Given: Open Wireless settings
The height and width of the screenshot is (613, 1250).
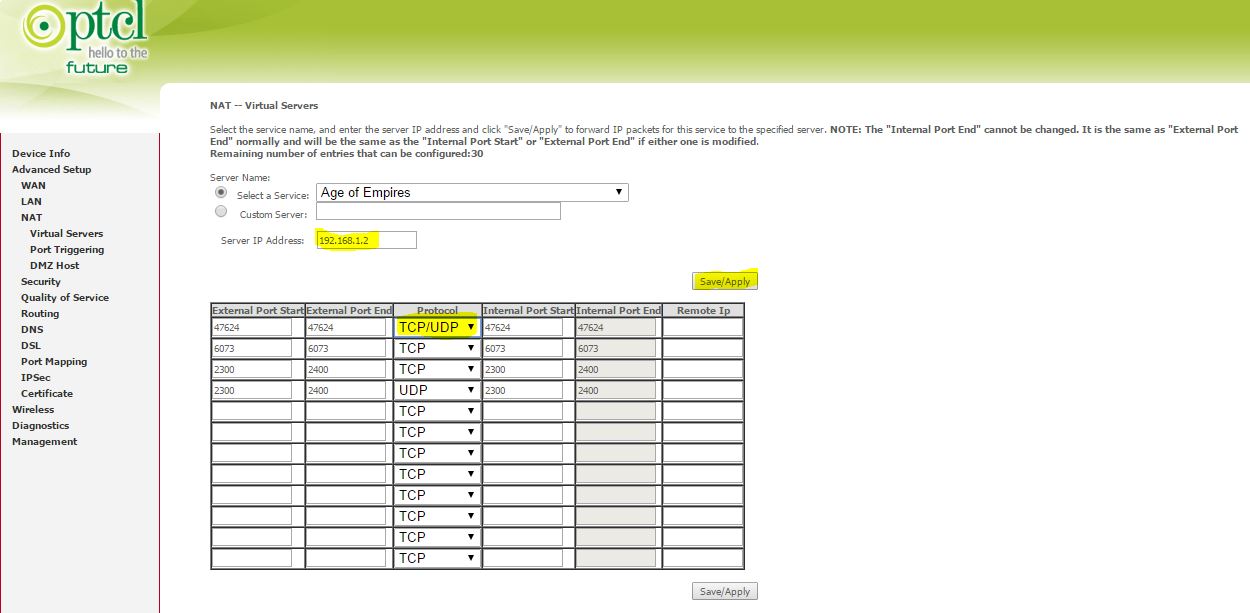Looking at the screenshot, I should (x=33, y=410).
